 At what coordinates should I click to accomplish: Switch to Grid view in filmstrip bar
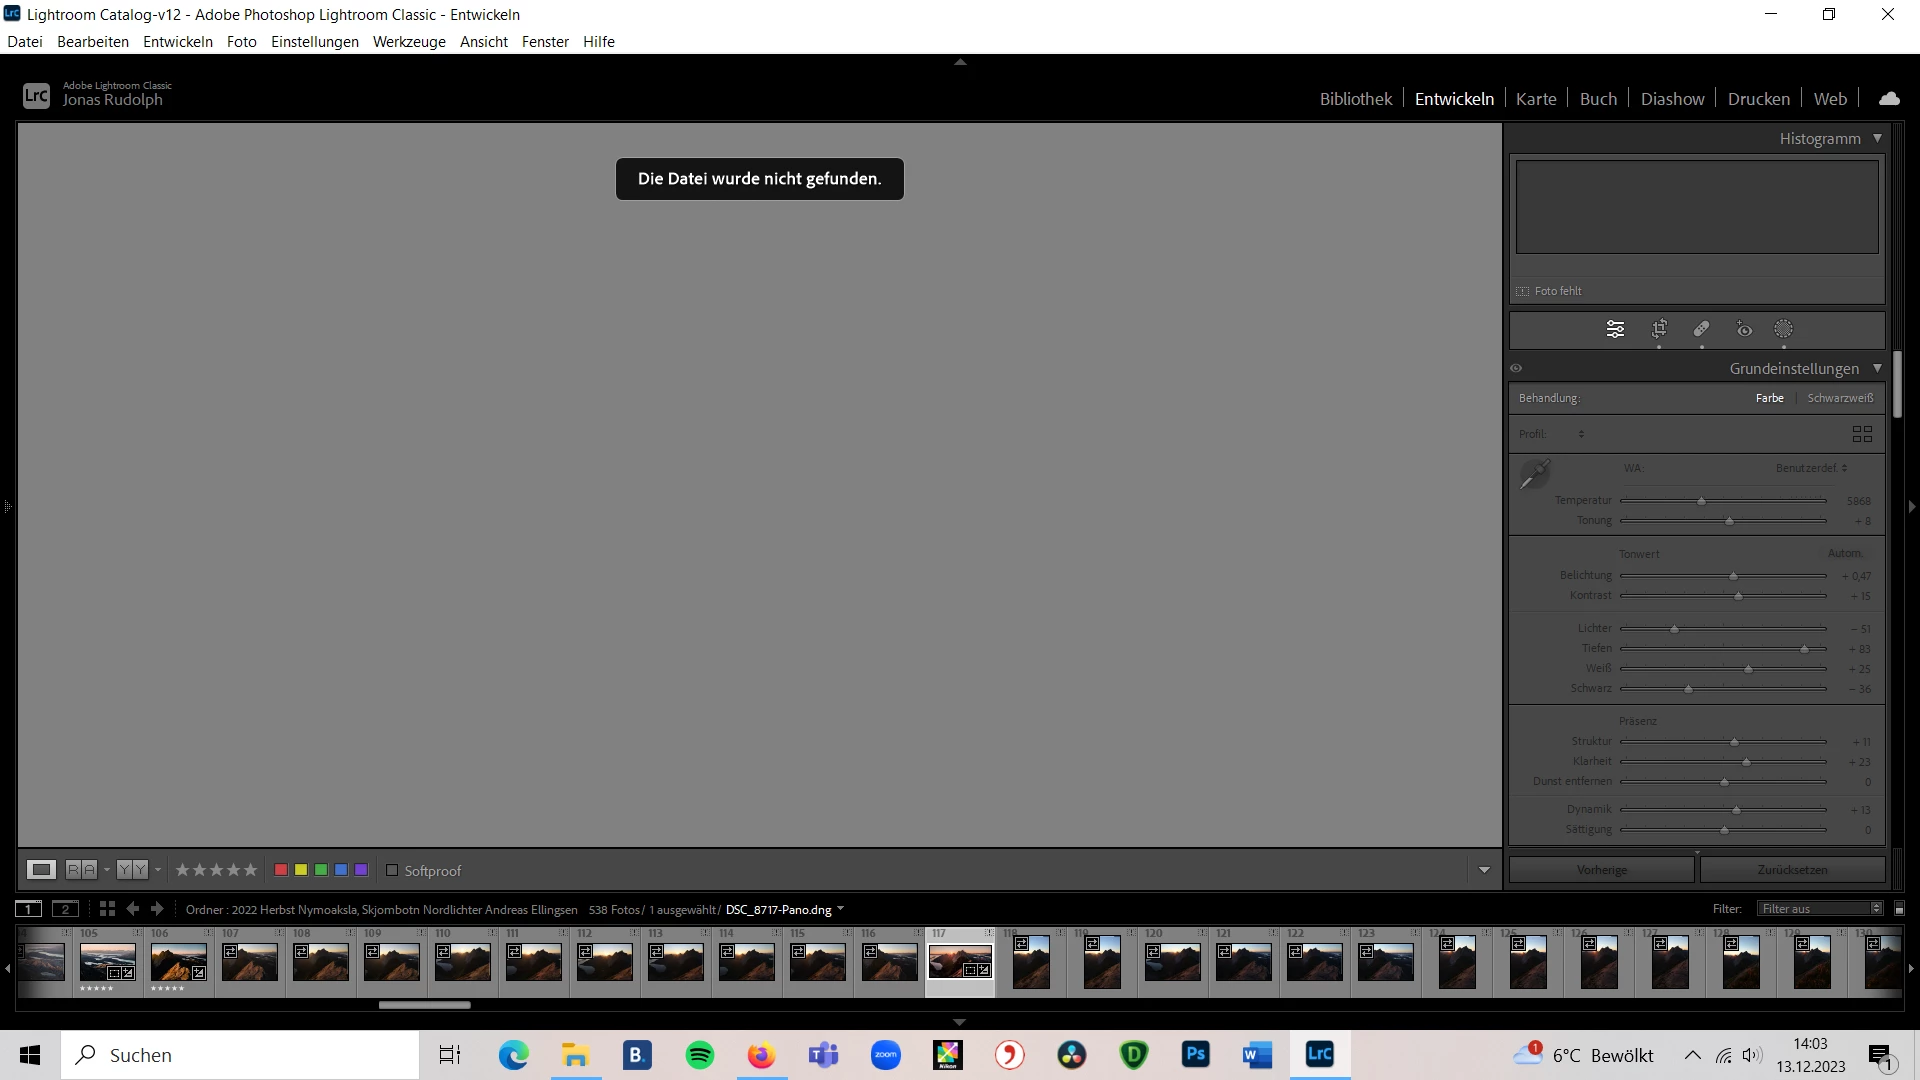[107, 909]
